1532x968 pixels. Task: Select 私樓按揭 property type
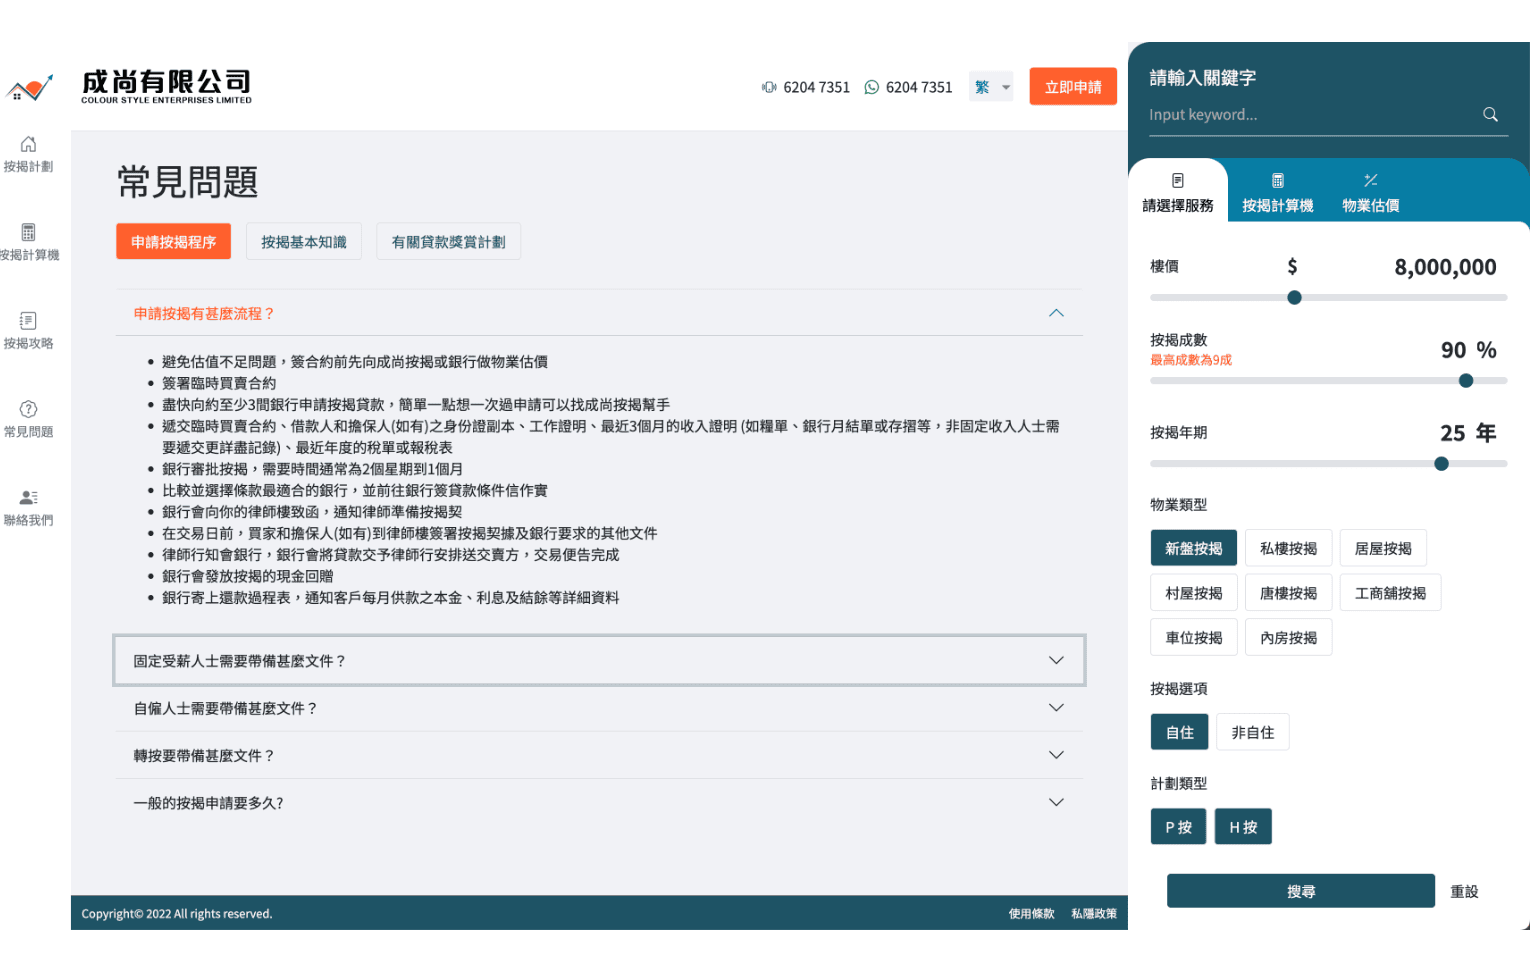pyautogui.click(x=1288, y=549)
